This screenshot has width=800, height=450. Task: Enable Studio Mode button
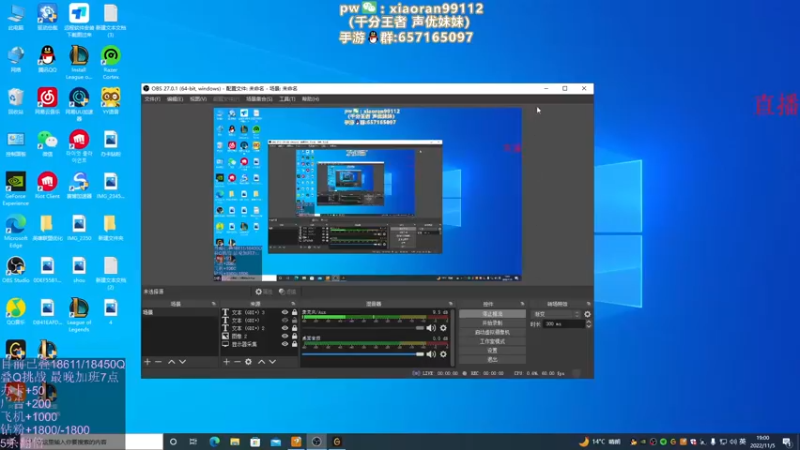coord(492,341)
